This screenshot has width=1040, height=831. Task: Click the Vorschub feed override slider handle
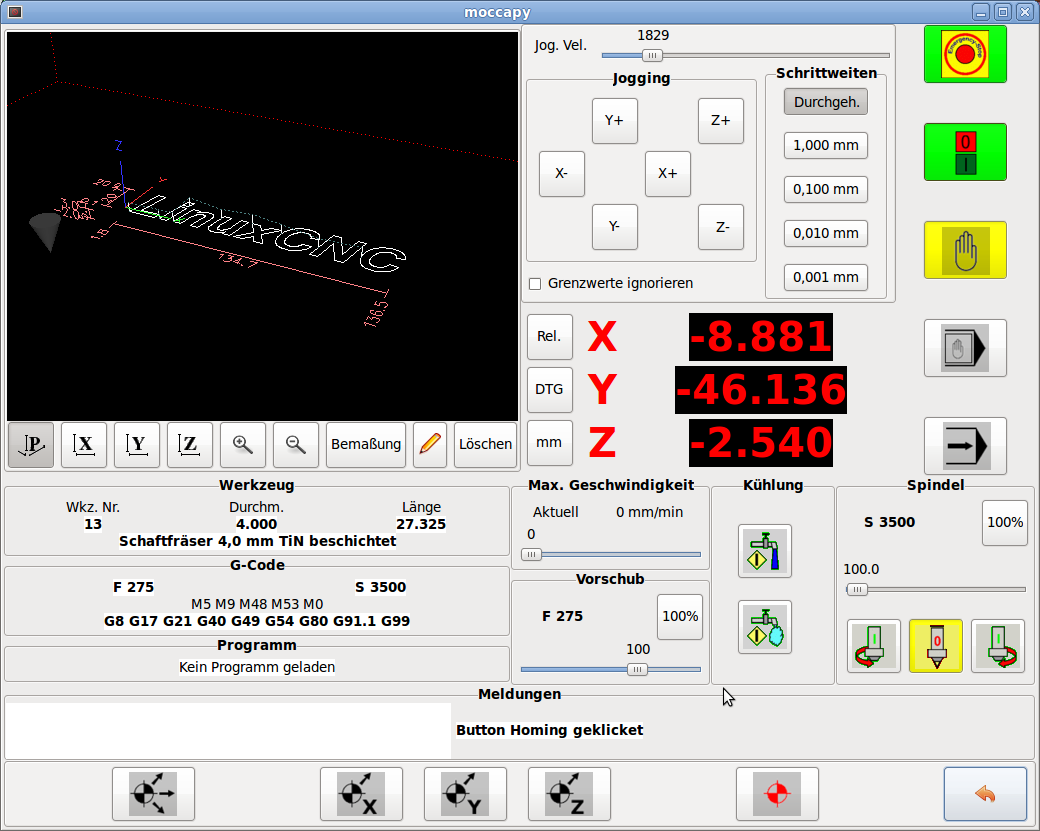click(637, 669)
